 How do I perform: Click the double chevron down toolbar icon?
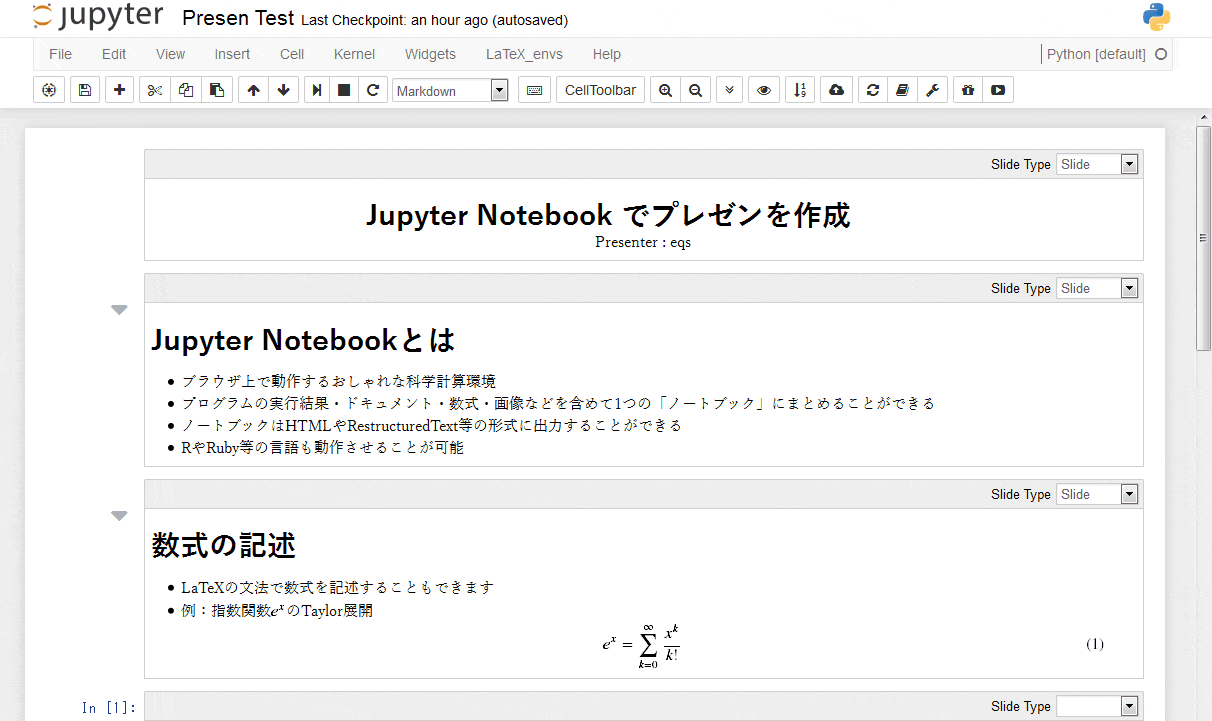click(730, 90)
